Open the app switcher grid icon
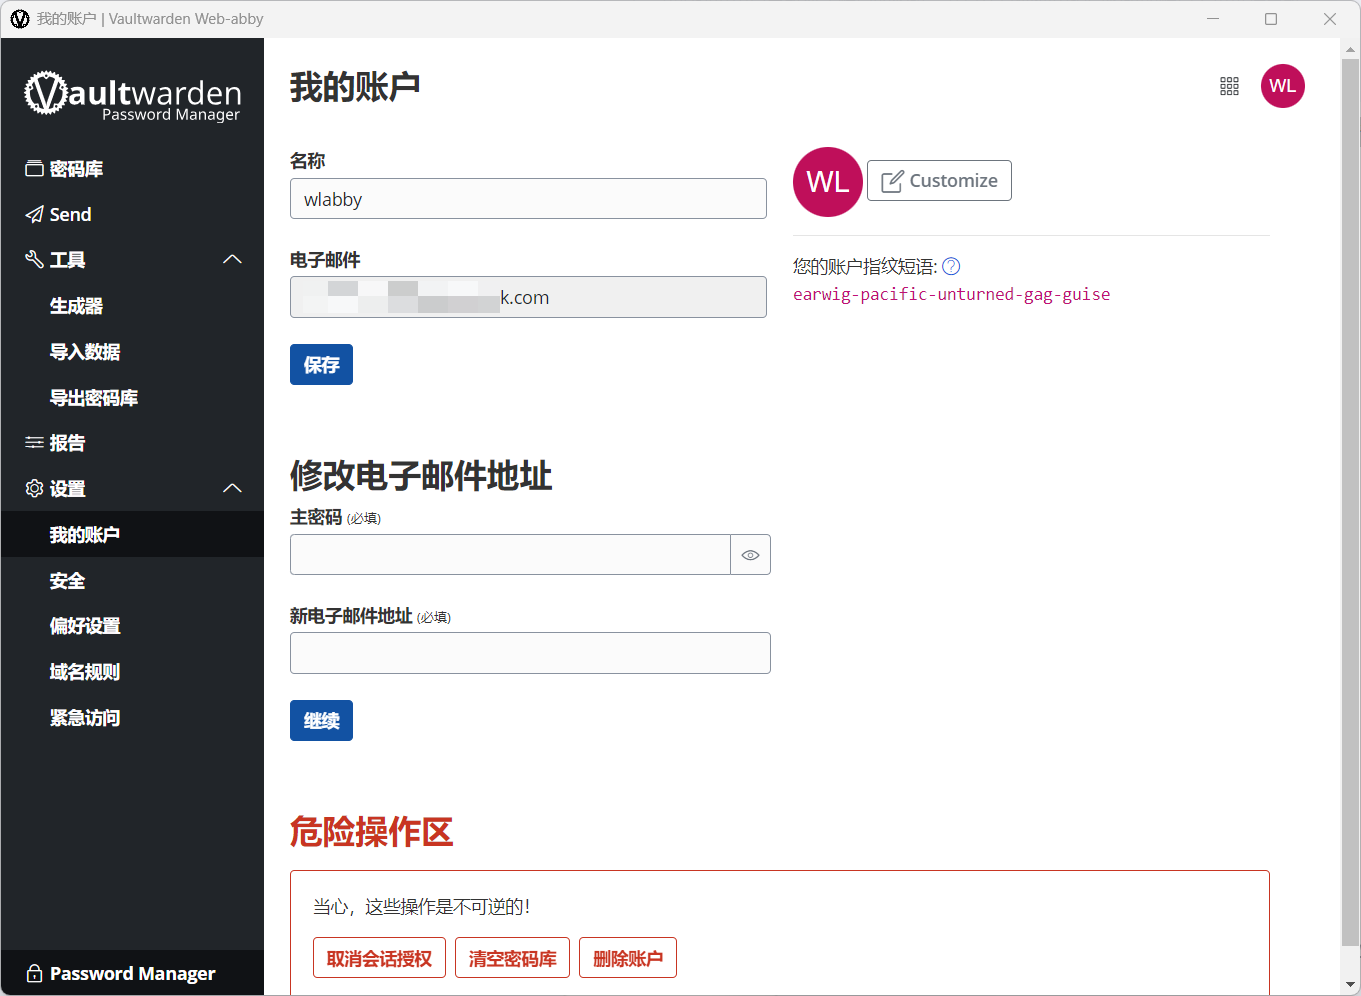This screenshot has height=996, width=1361. pyautogui.click(x=1229, y=86)
